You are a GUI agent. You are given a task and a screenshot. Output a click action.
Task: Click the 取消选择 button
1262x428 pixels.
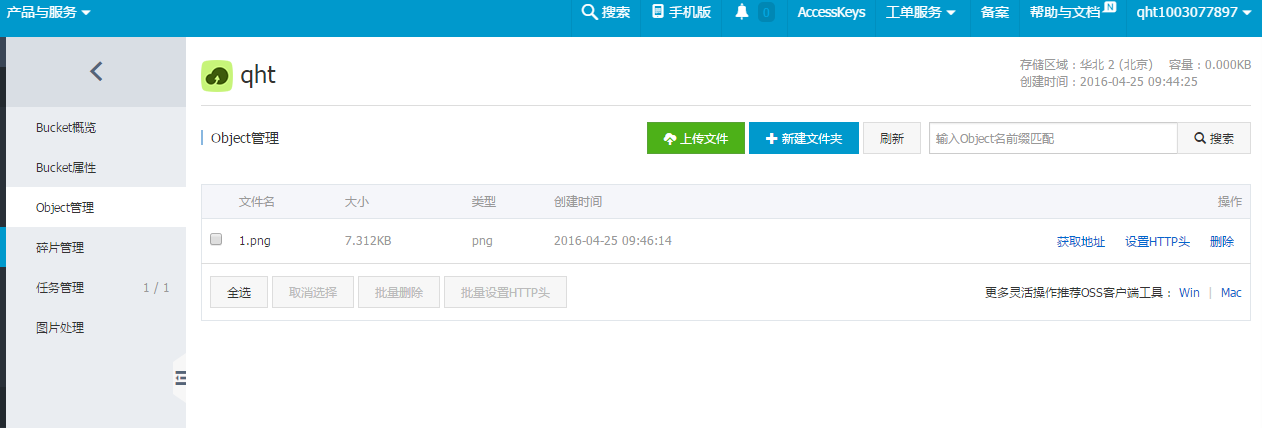click(313, 293)
